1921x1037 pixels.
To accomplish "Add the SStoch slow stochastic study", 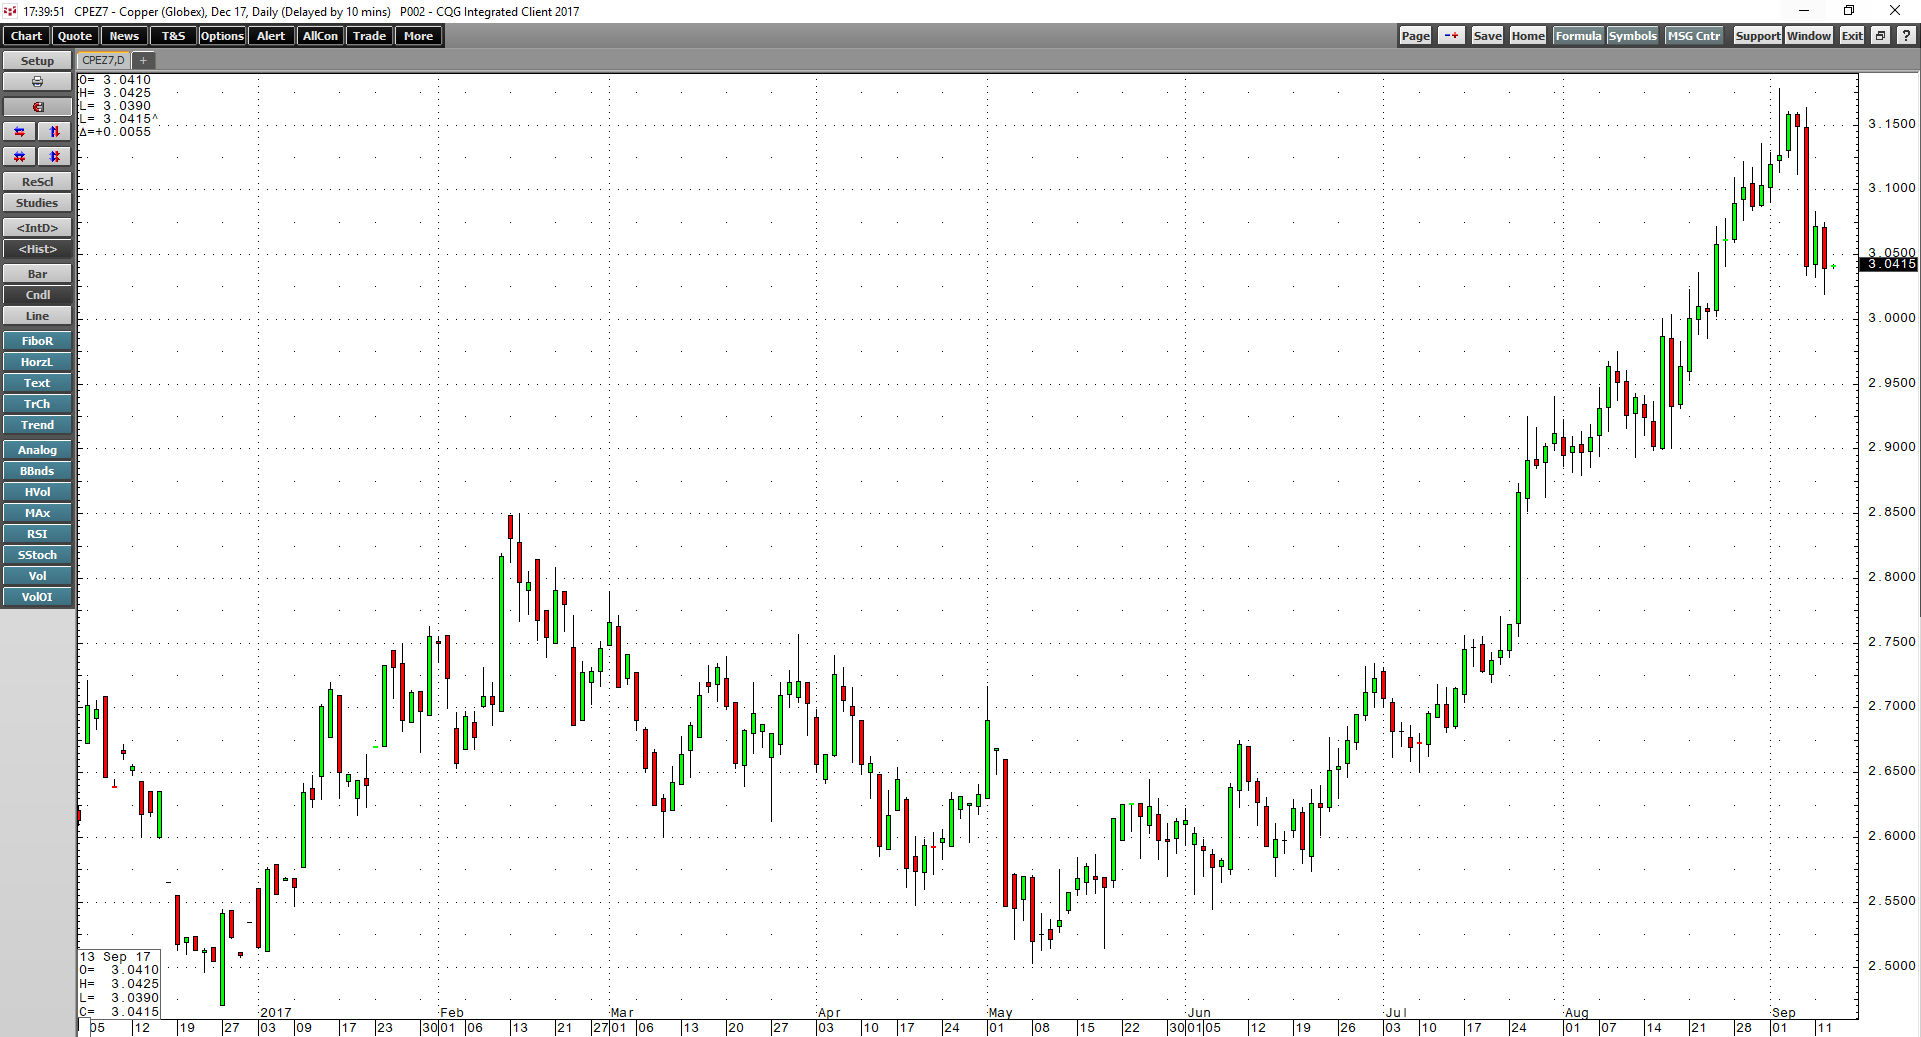I will coord(37,555).
